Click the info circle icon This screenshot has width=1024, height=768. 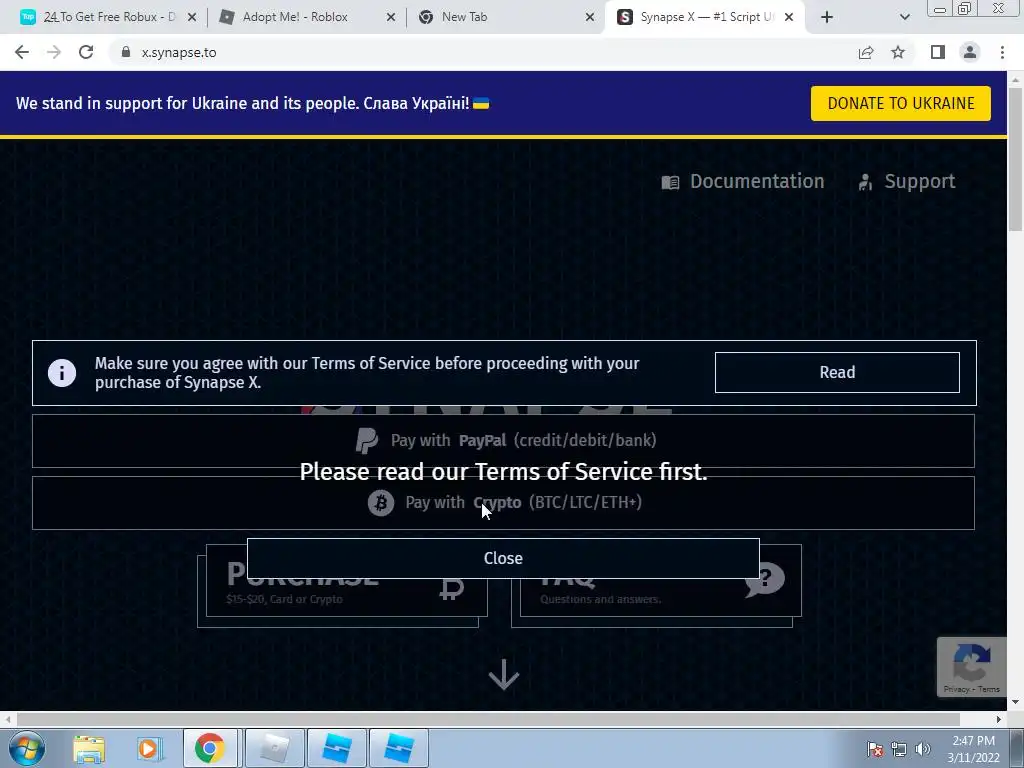62,373
